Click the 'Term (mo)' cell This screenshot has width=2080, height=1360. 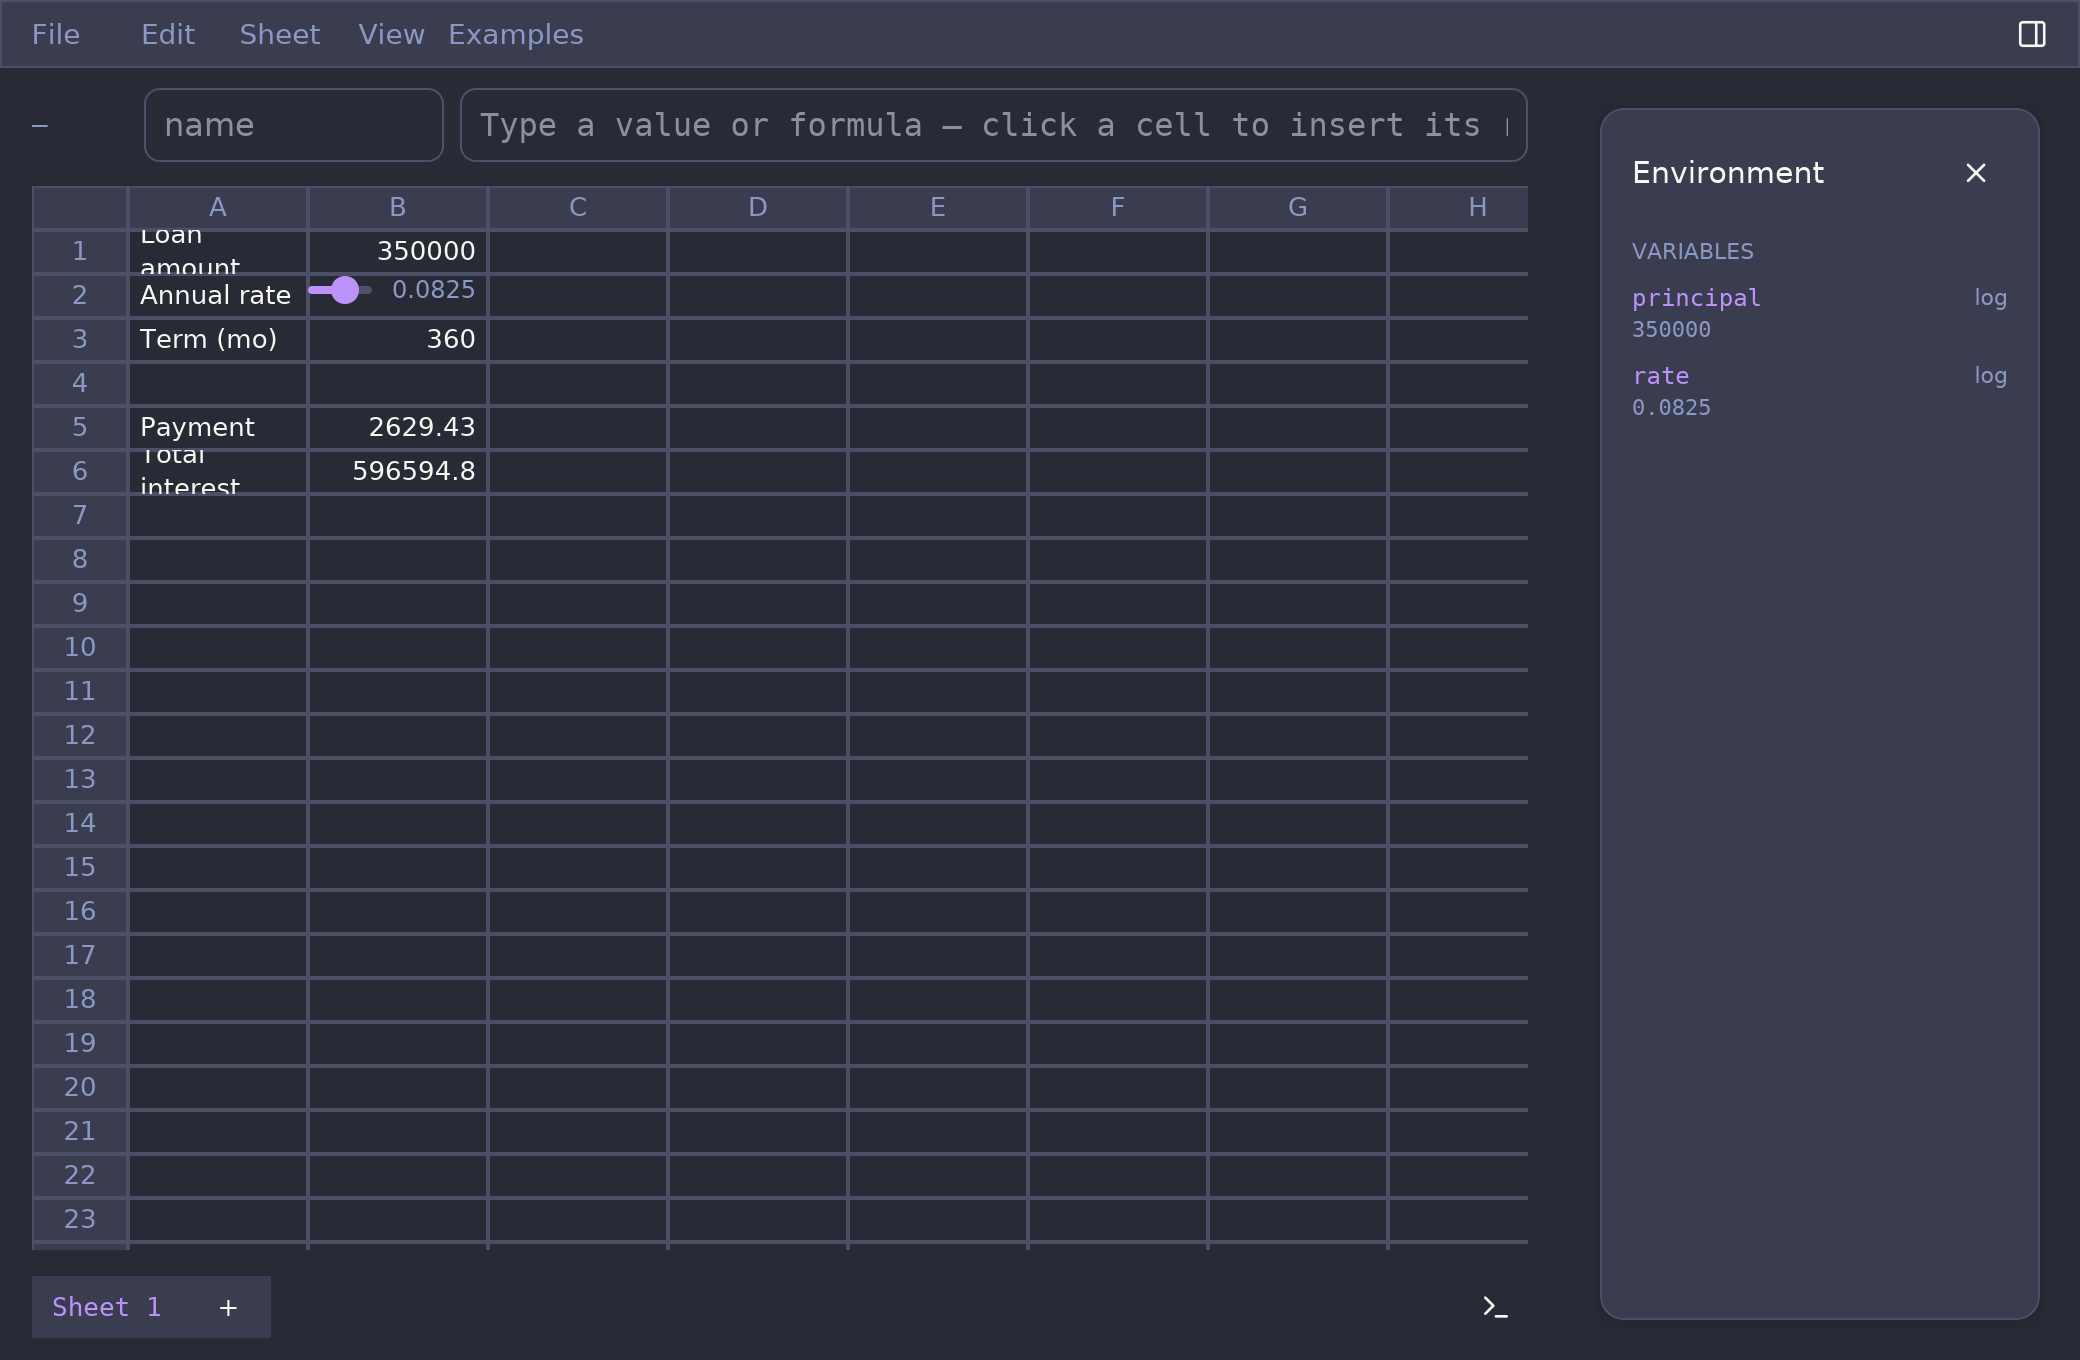click(218, 339)
